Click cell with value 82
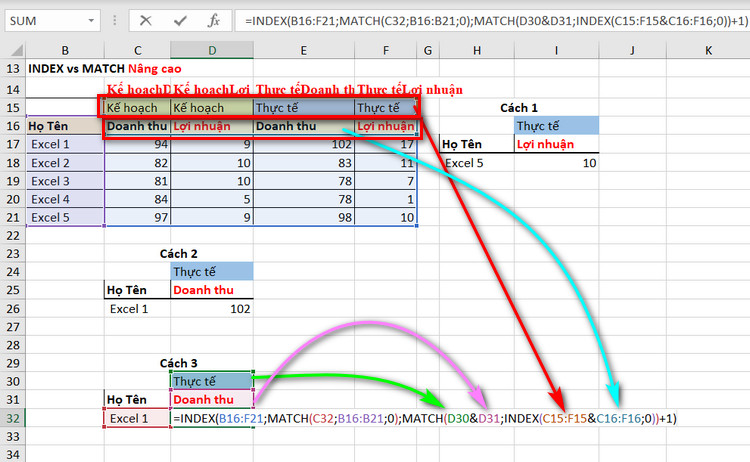The image size is (750, 462). tap(137, 163)
